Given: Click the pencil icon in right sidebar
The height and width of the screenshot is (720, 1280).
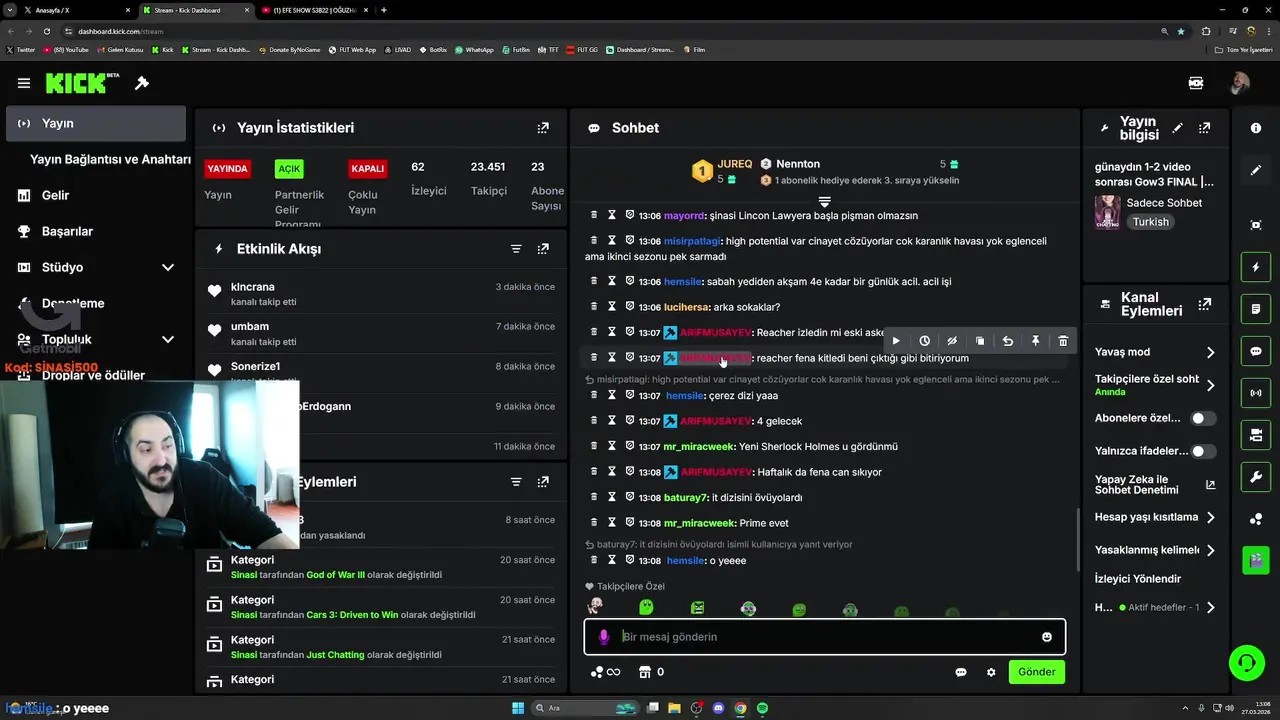Looking at the screenshot, I should click(x=1256, y=170).
